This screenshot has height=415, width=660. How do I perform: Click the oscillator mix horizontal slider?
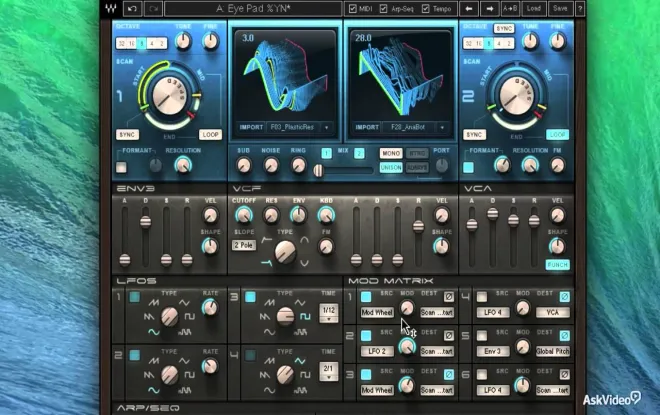(344, 170)
